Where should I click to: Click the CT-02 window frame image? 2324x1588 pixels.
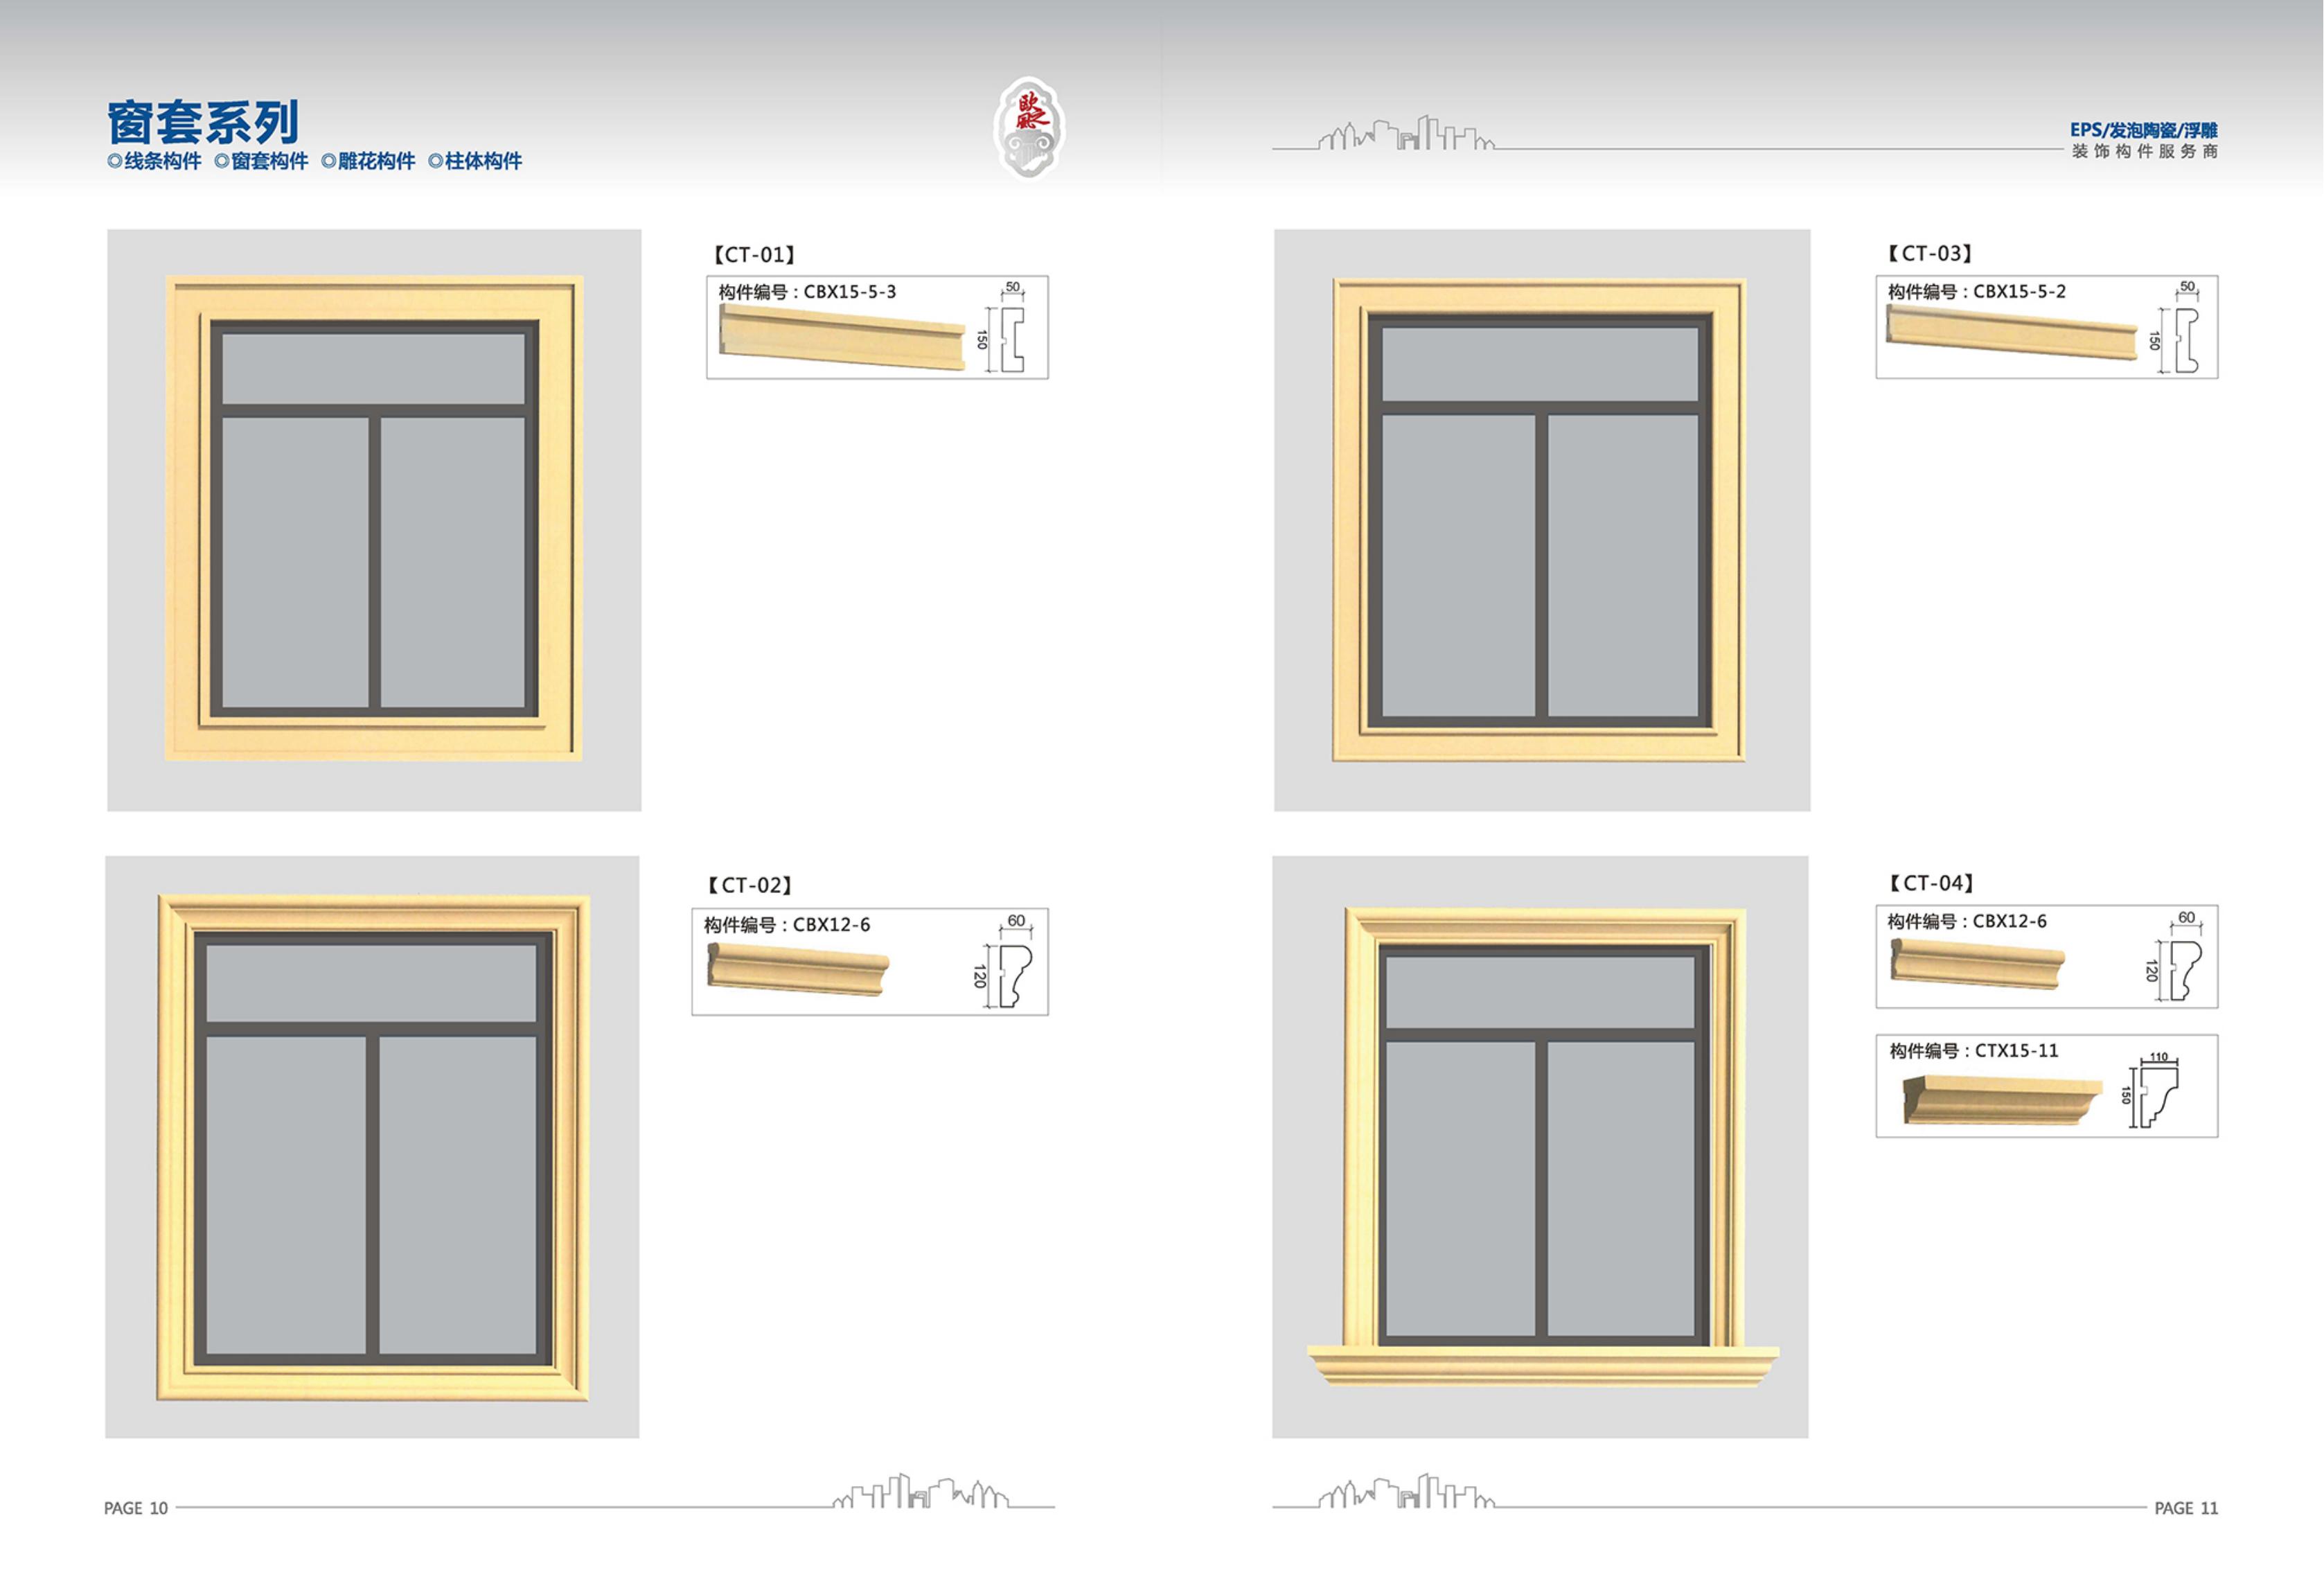[372, 1147]
